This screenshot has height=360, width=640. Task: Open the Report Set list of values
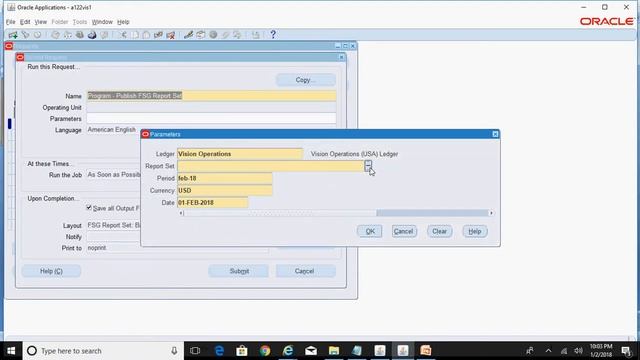(368, 165)
